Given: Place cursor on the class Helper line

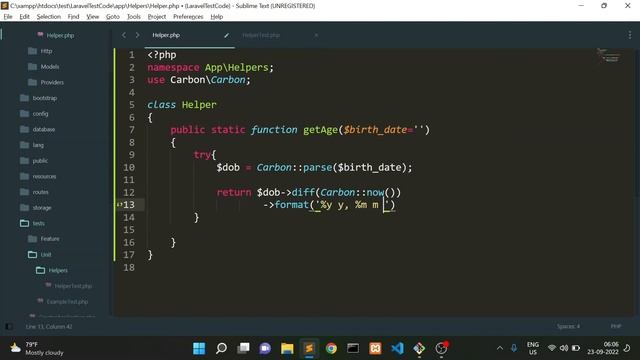Looking at the screenshot, I should click(182, 105).
